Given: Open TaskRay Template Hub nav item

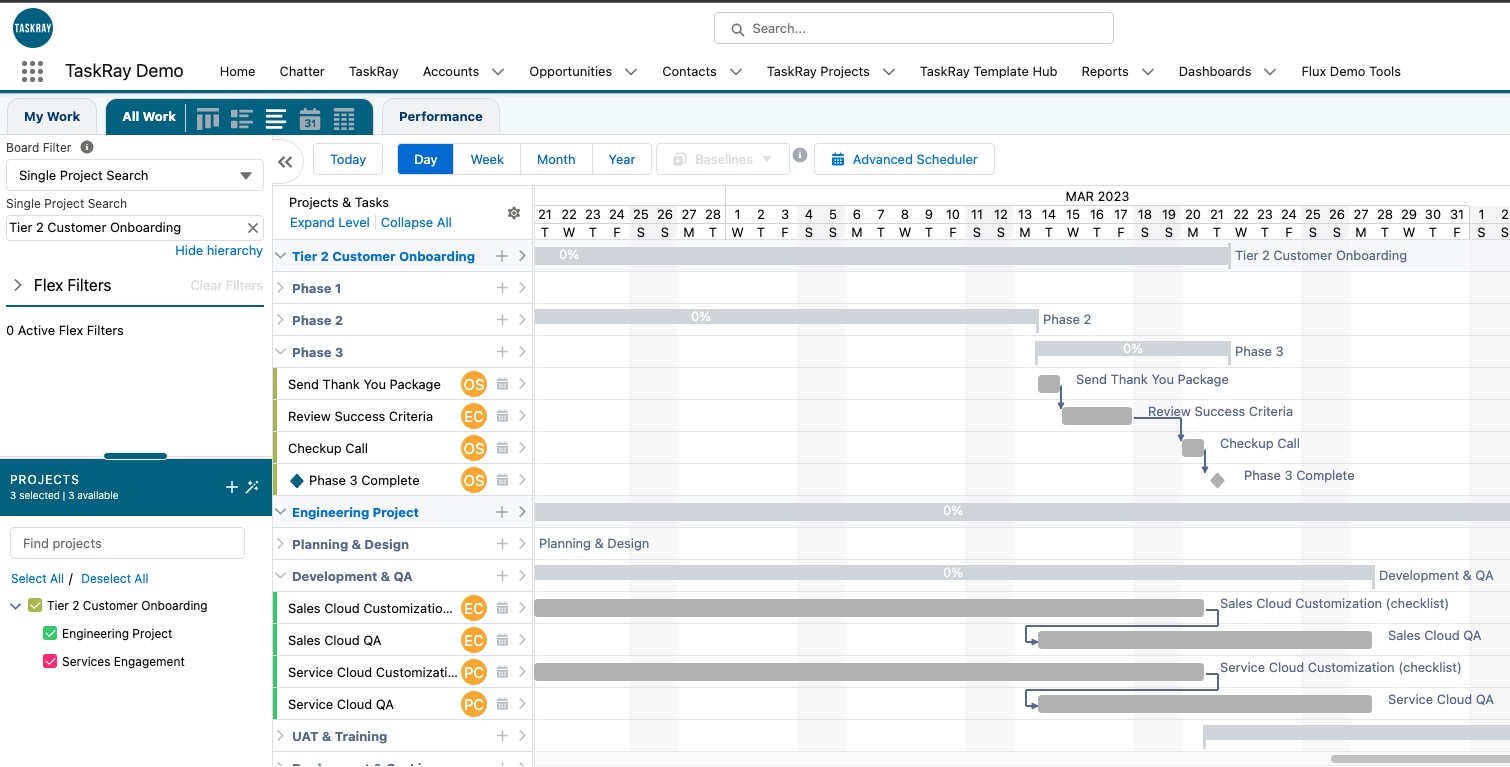Looking at the screenshot, I should click(988, 72).
